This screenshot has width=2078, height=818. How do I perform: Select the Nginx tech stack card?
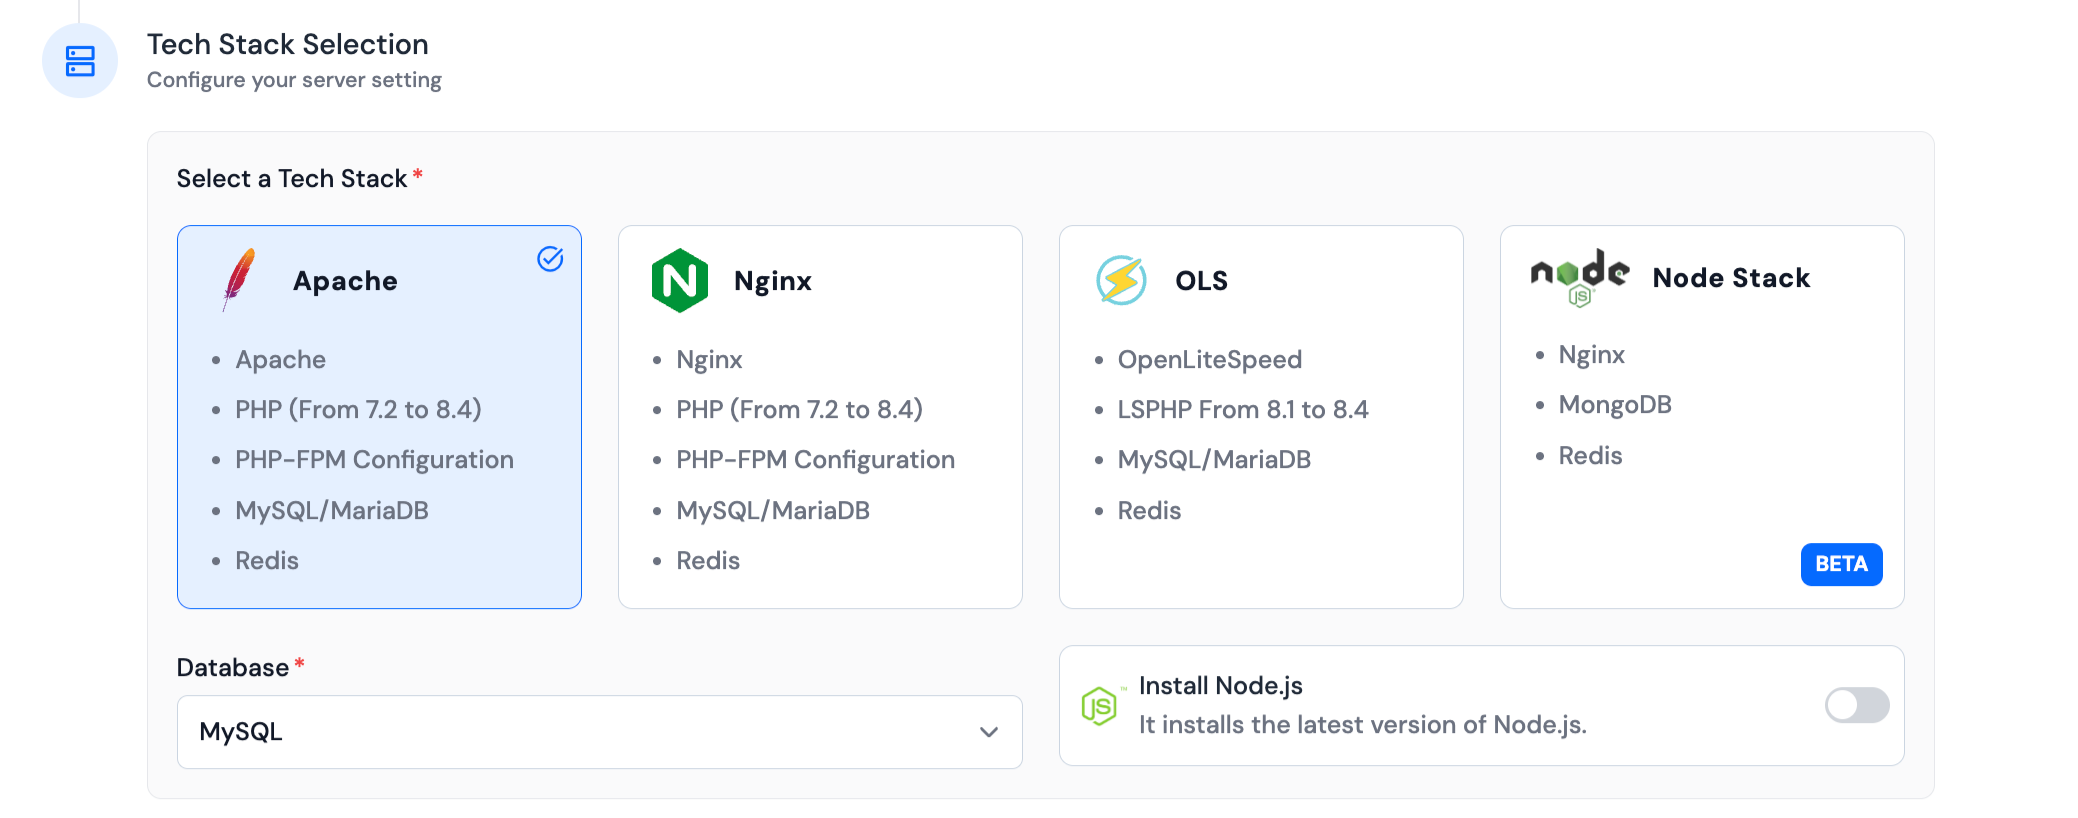(820, 416)
